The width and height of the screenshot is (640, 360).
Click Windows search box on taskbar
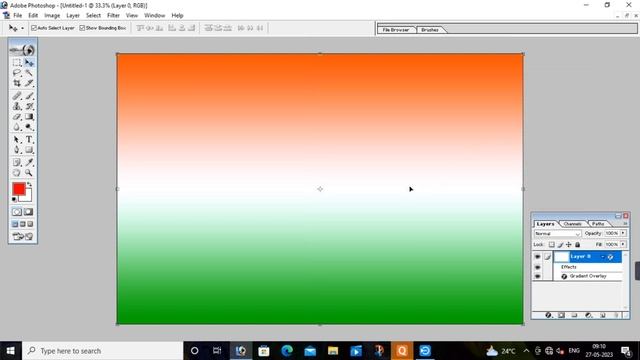click(x=103, y=351)
